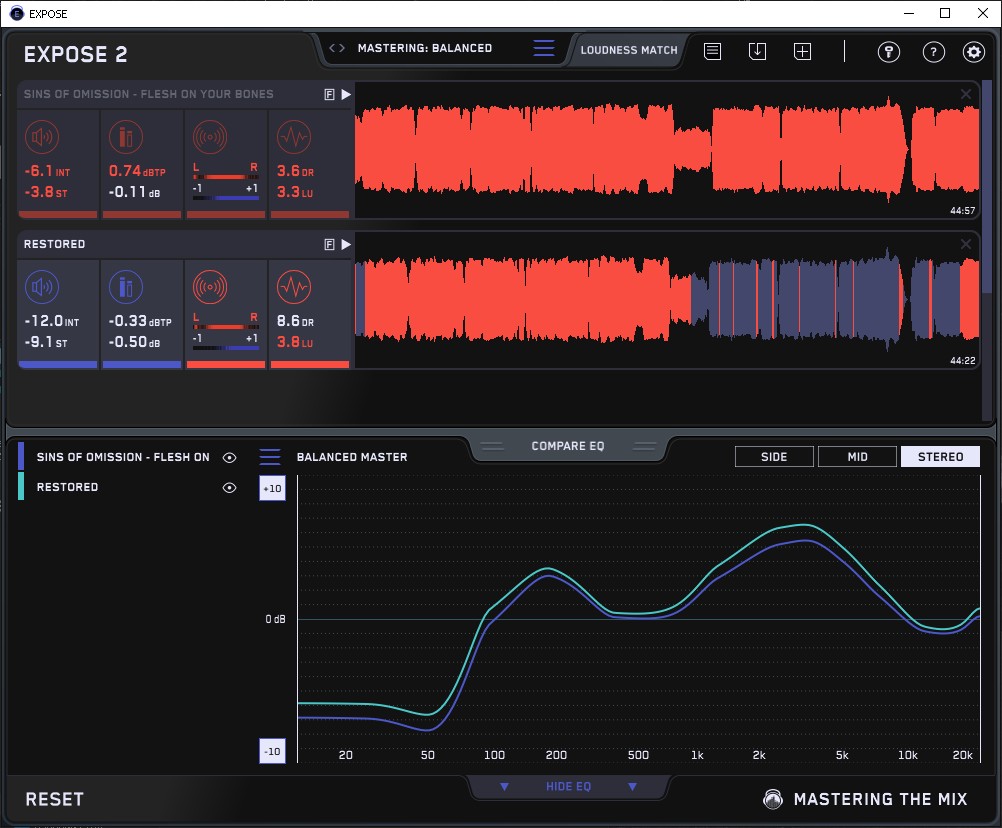The image size is (1002, 828).
Task: Click the -6.1 INT loudness value
Action: [47, 171]
